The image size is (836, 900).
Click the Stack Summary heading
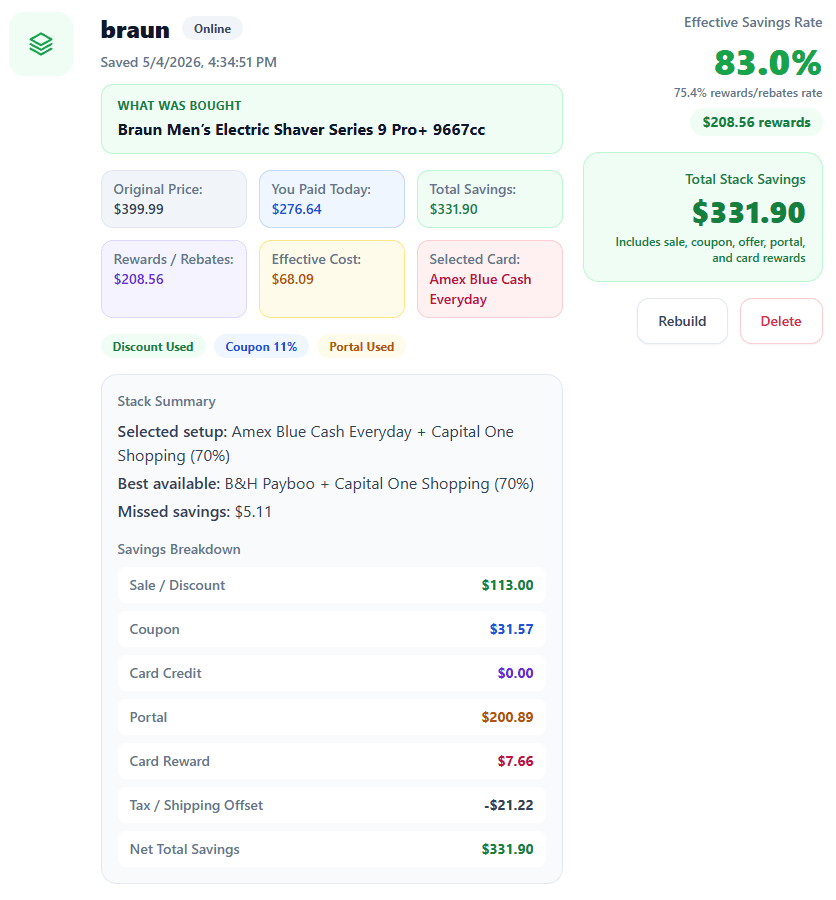tap(167, 401)
